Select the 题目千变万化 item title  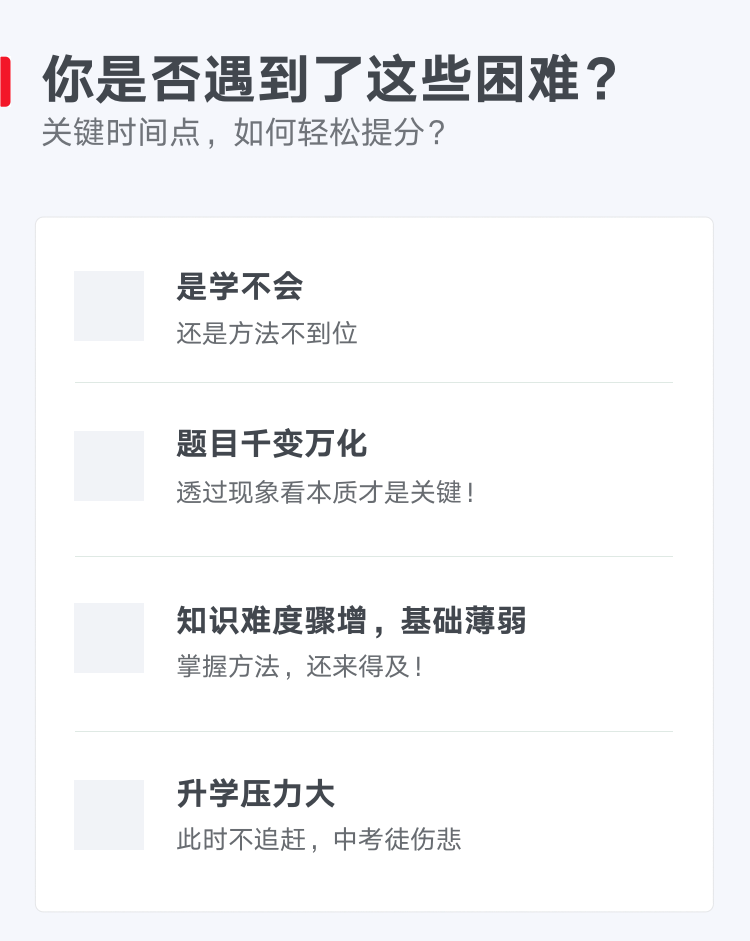(x=271, y=444)
